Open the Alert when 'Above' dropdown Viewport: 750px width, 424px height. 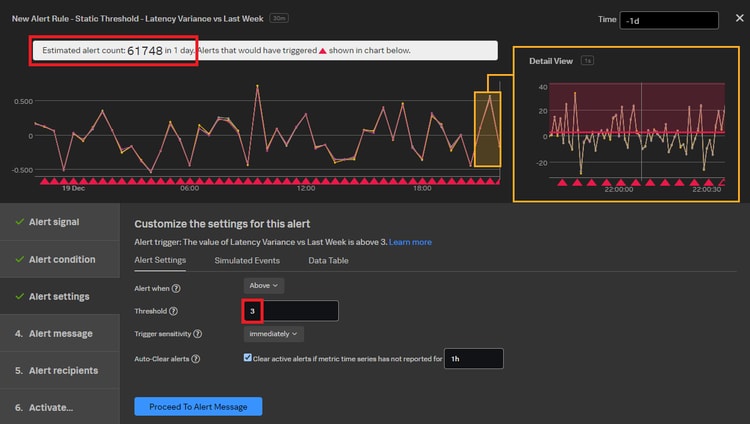click(x=264, y=286)
